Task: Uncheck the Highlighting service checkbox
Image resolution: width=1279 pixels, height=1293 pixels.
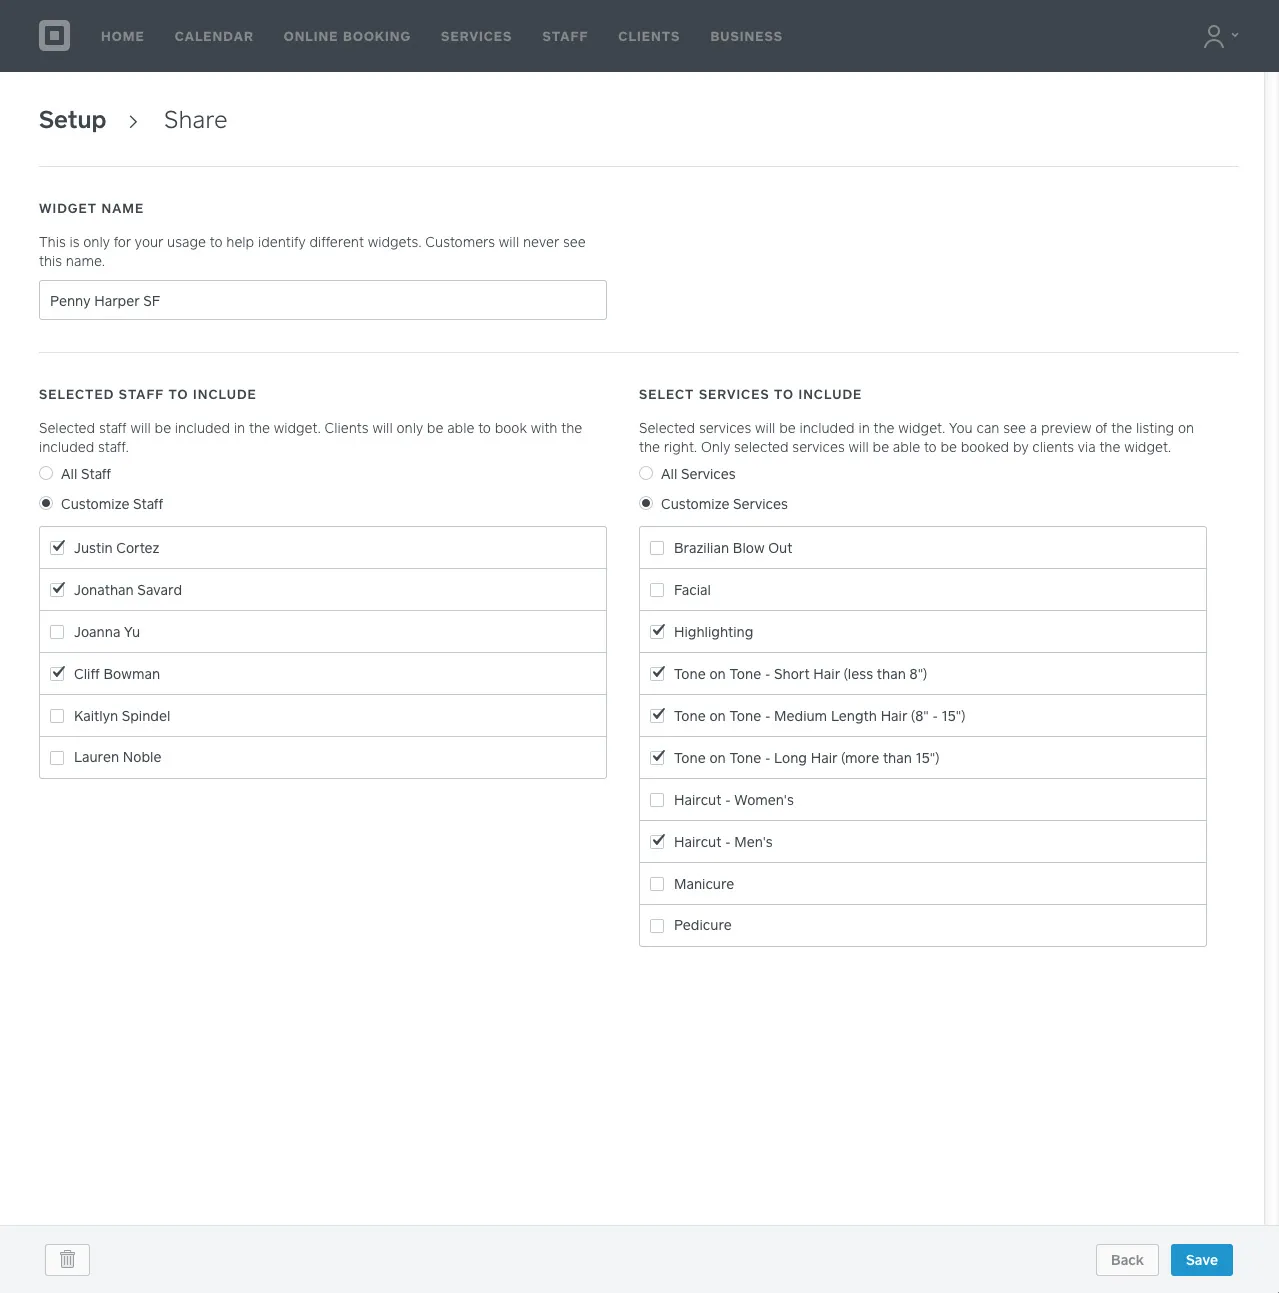Action: [657, 632]
